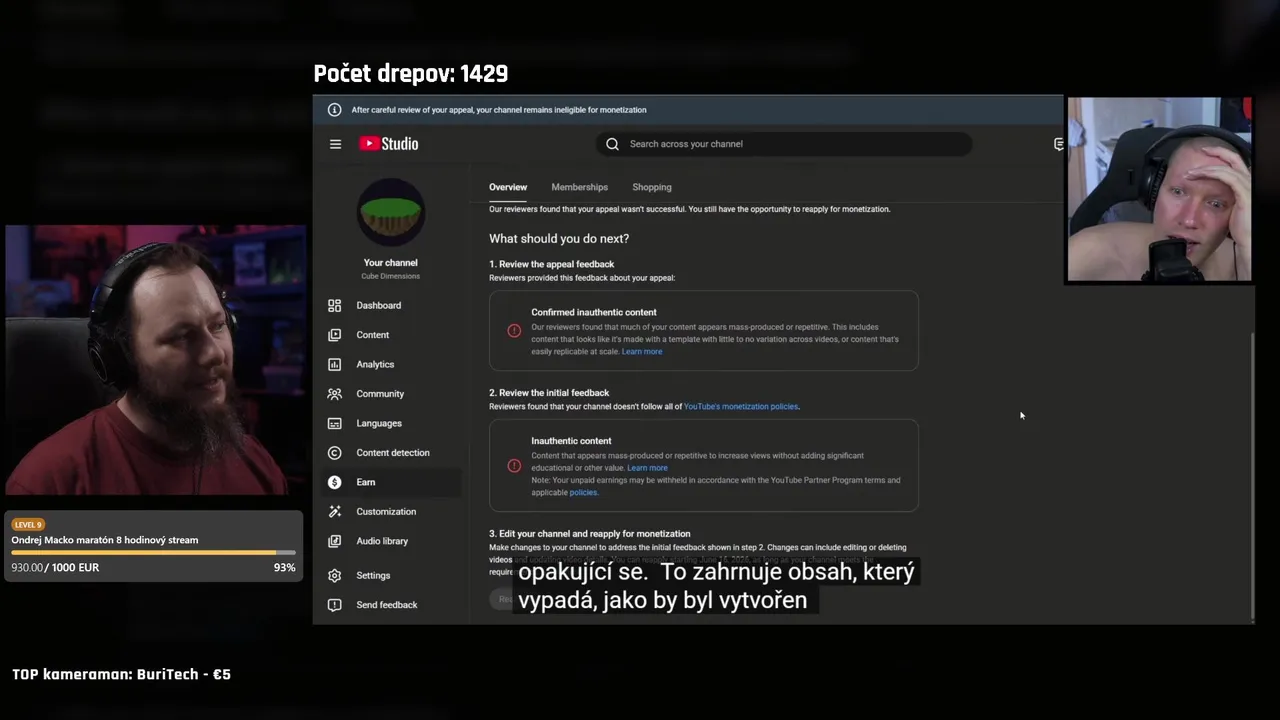This screenshot has height=720, width=1280.
Task: Click the info icon in the appeal banner
Action: tap(334, 110)
